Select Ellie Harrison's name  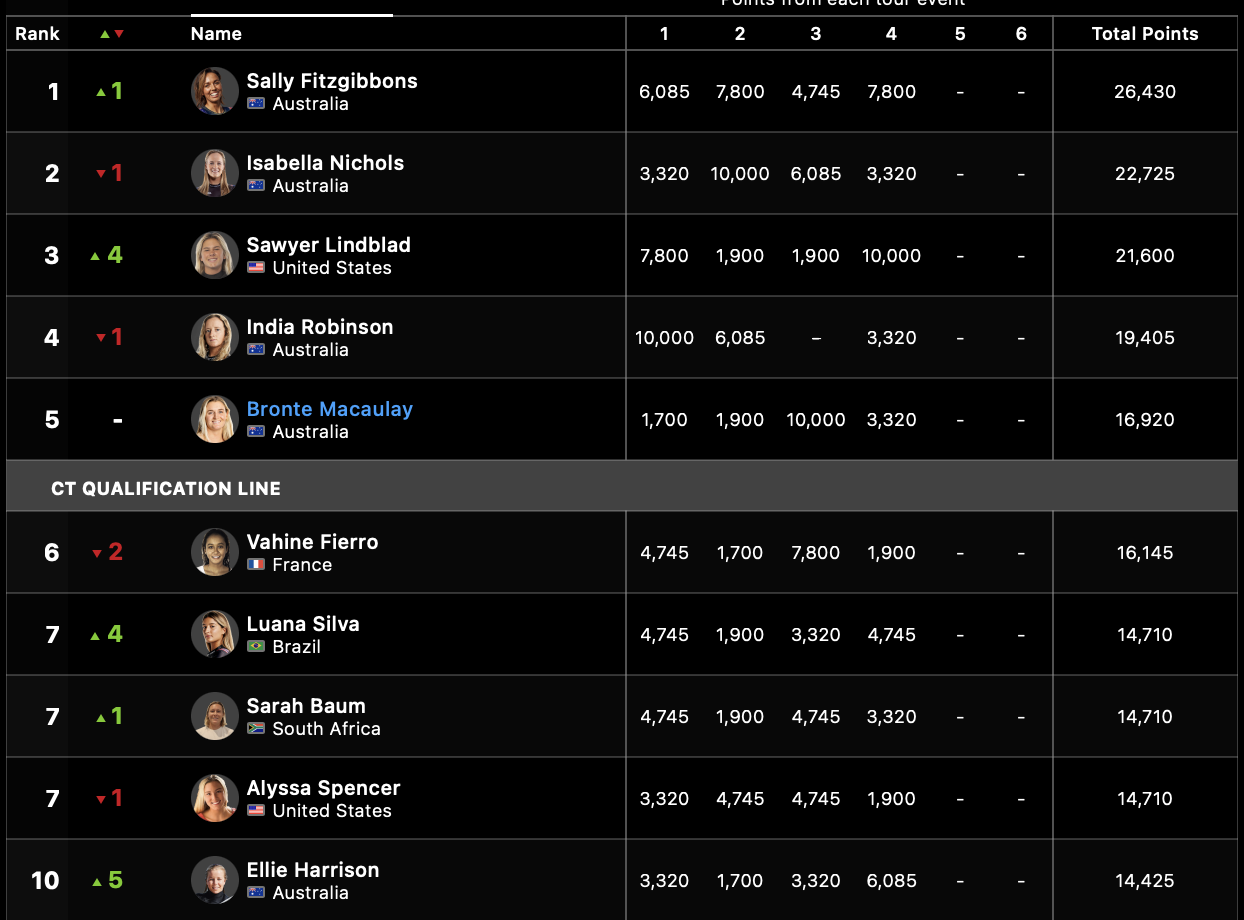pos(313,870)
